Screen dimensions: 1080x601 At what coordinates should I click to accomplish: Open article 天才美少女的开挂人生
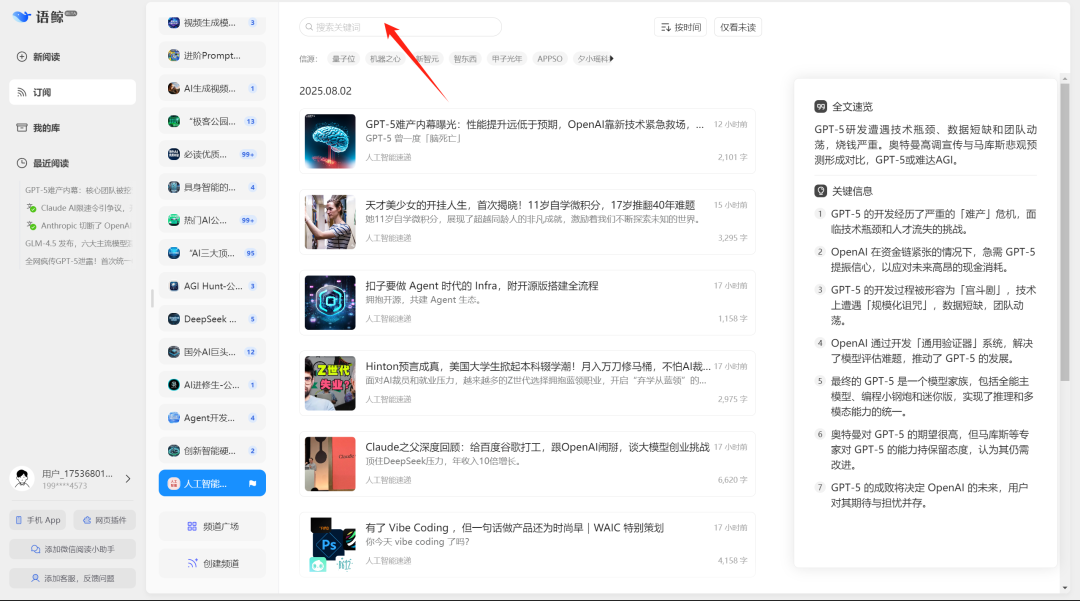pyautogui.click(x=528, y=222)
